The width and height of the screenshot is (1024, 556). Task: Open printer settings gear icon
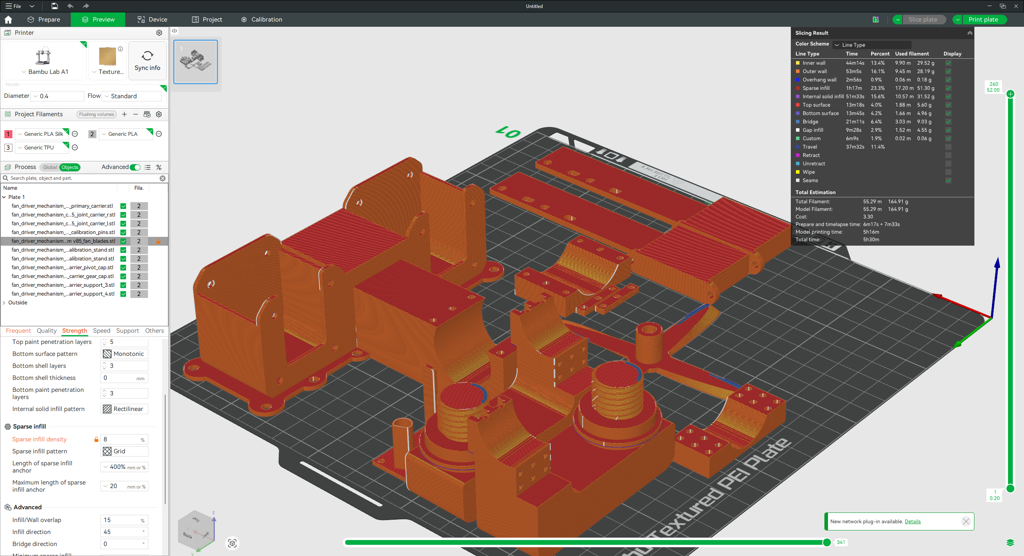click(x=159, y=33)
